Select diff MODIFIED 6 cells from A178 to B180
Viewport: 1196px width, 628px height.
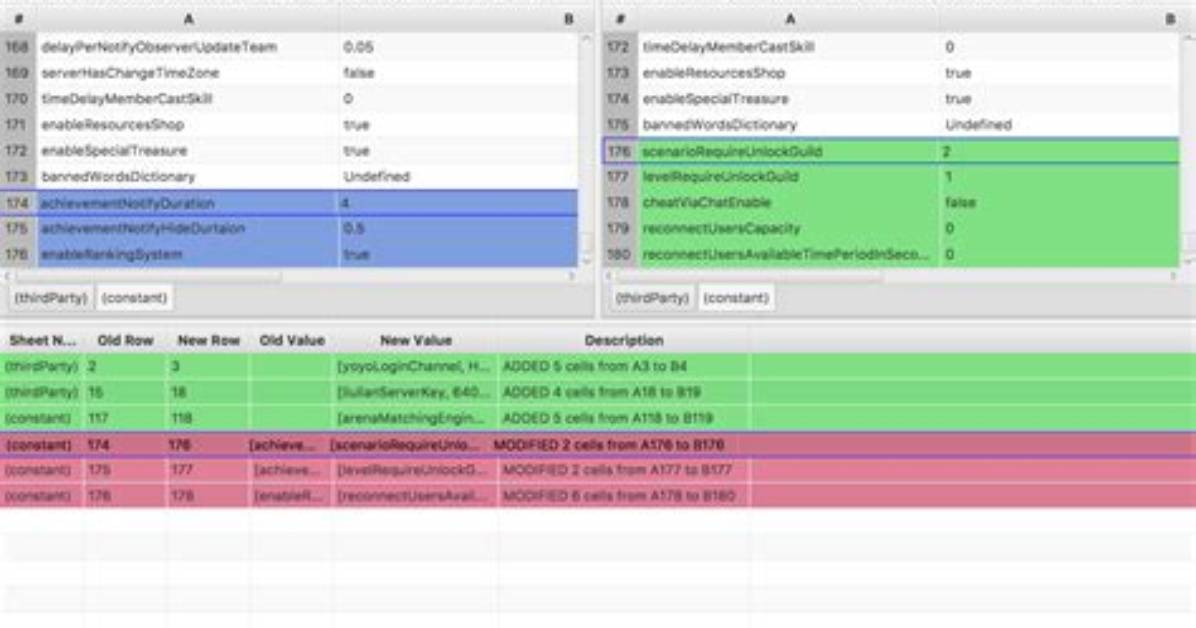[x=598, y=496]
